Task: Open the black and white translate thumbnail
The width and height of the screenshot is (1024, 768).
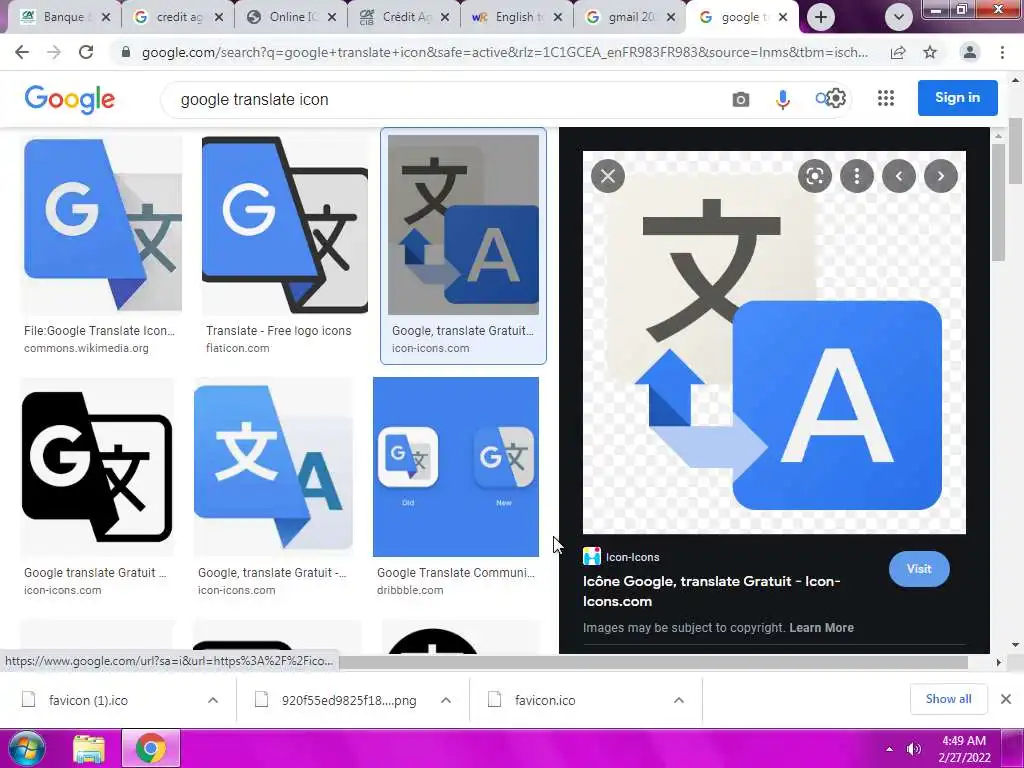Action: coord(97,467)
